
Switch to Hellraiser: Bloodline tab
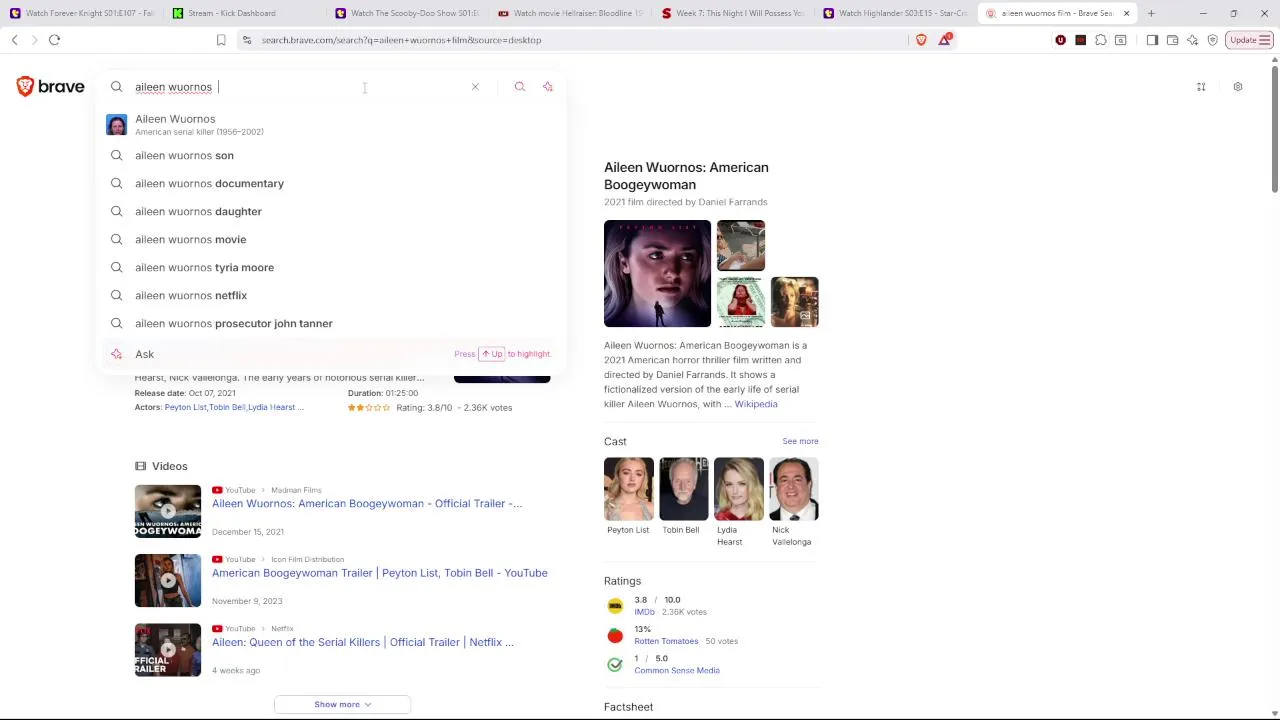(571, 13)
